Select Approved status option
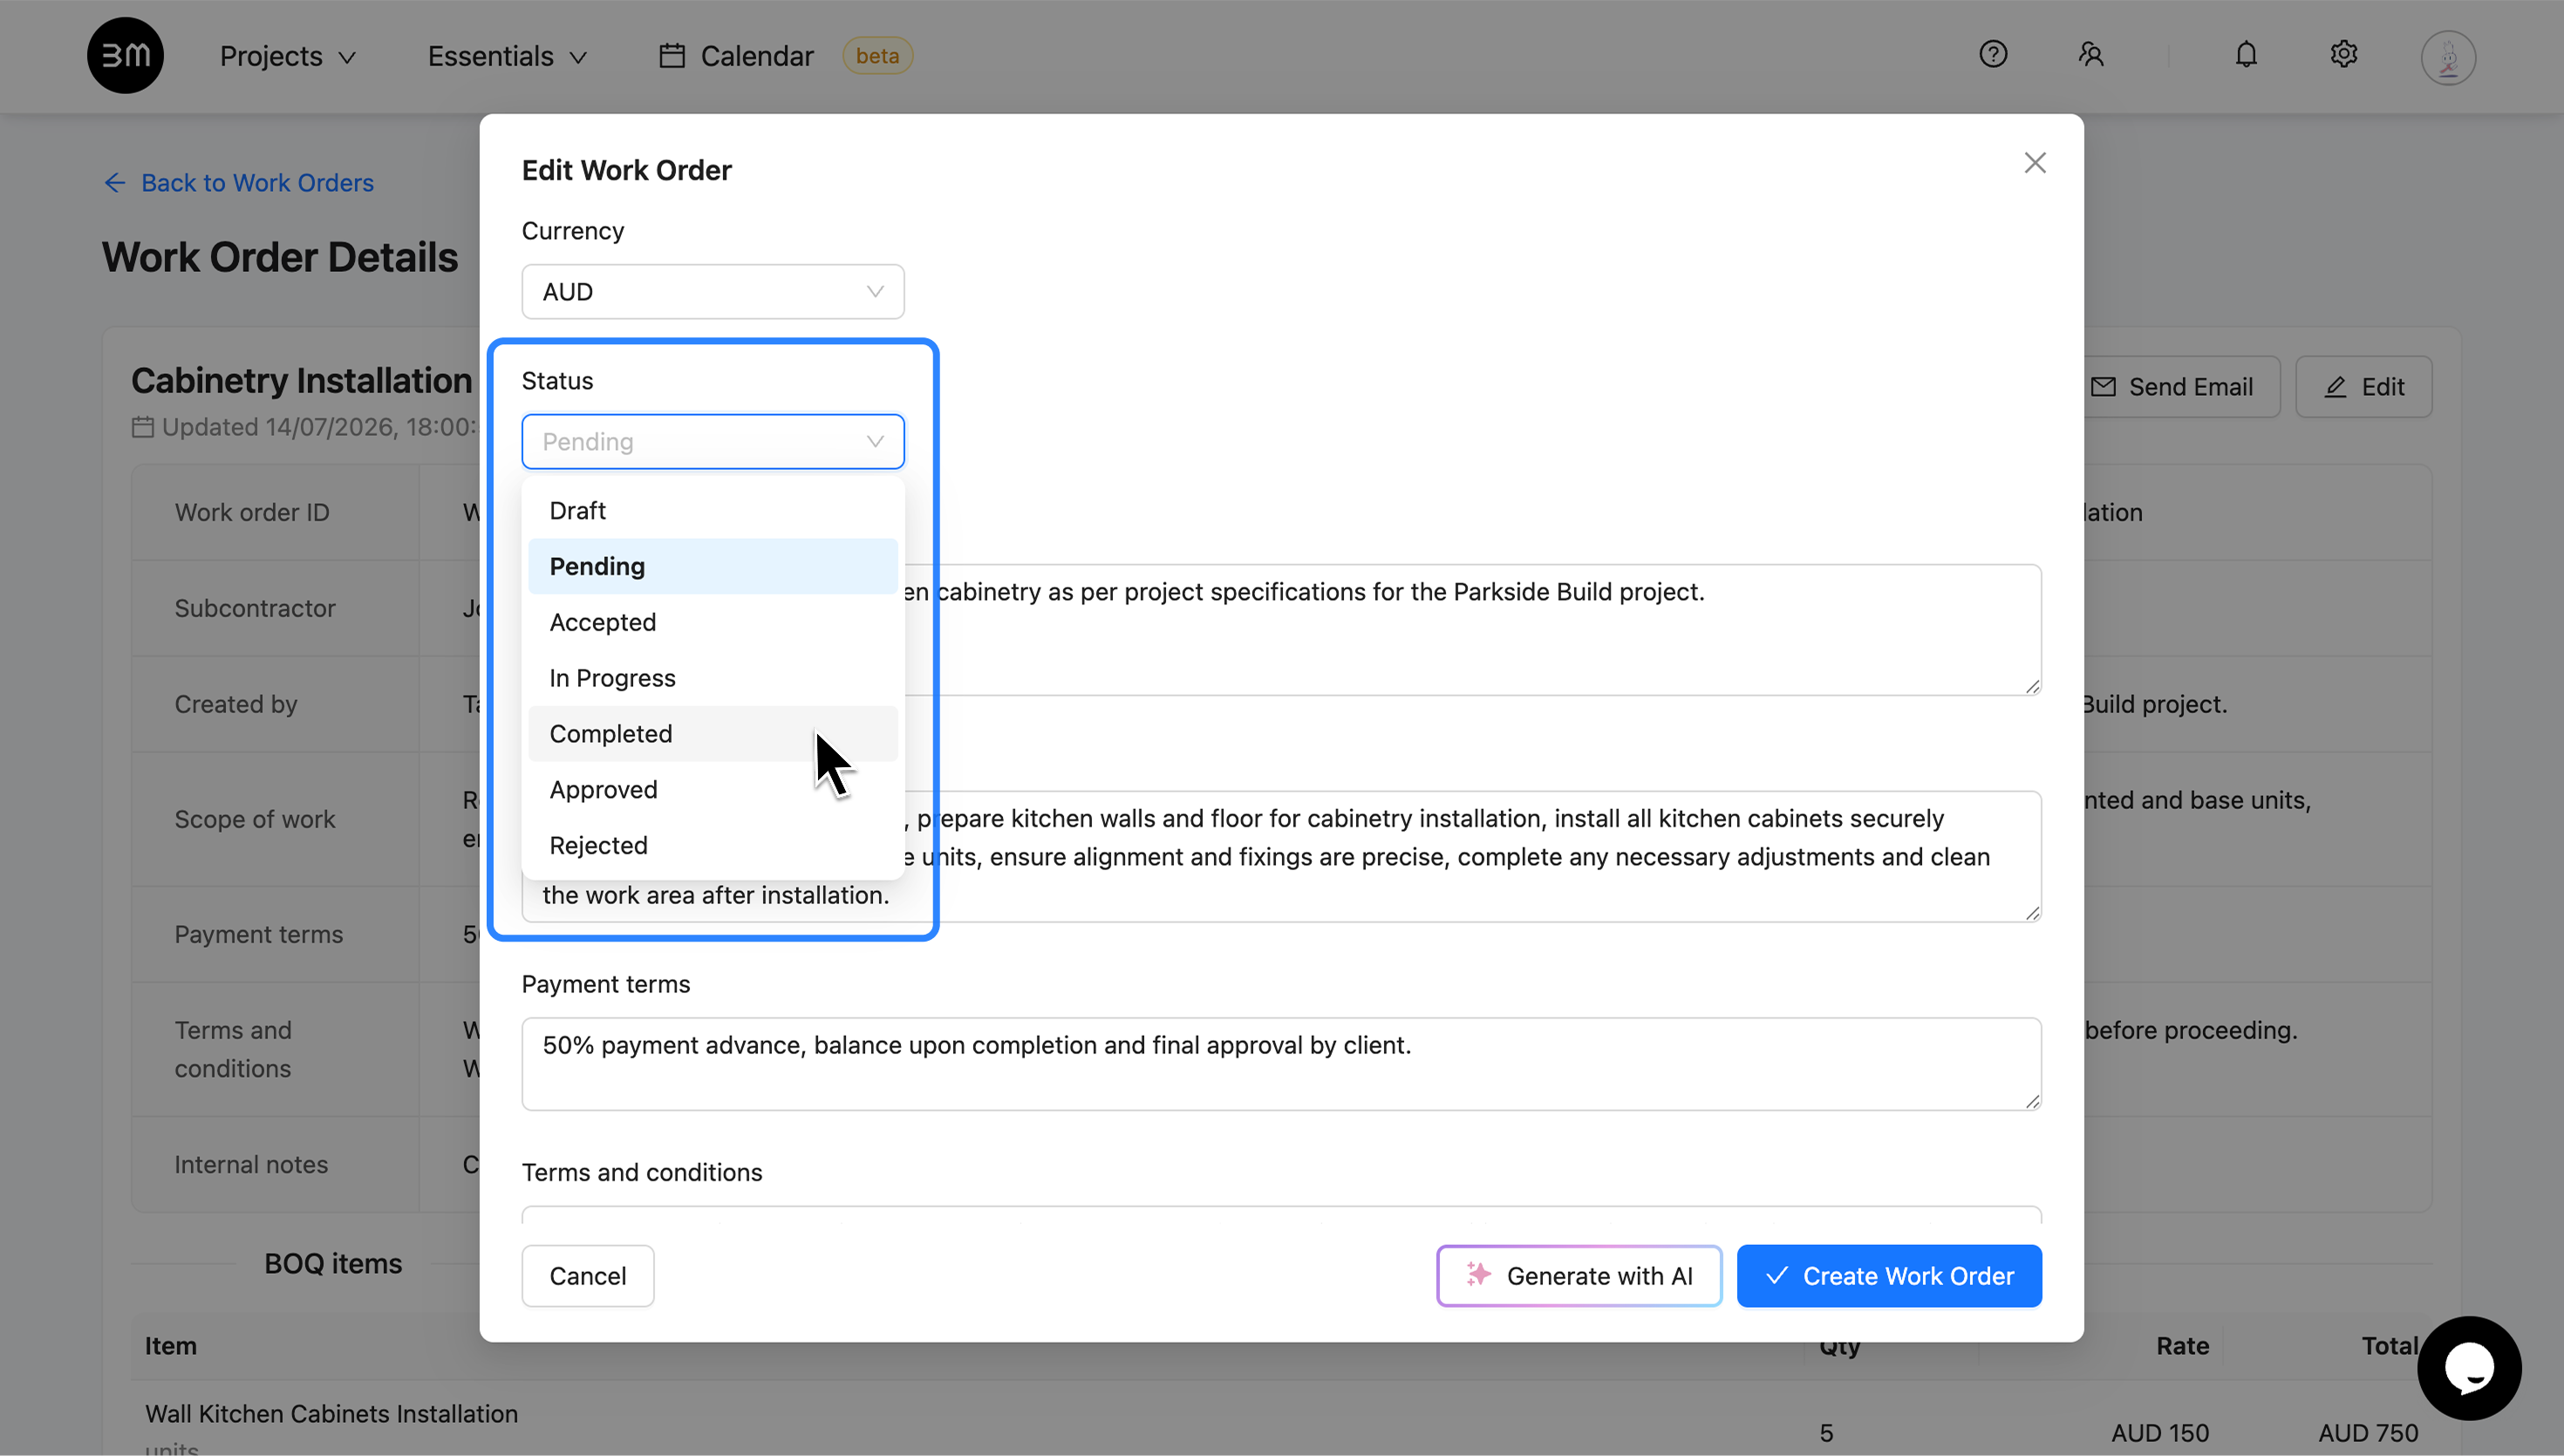 point(713,790)
